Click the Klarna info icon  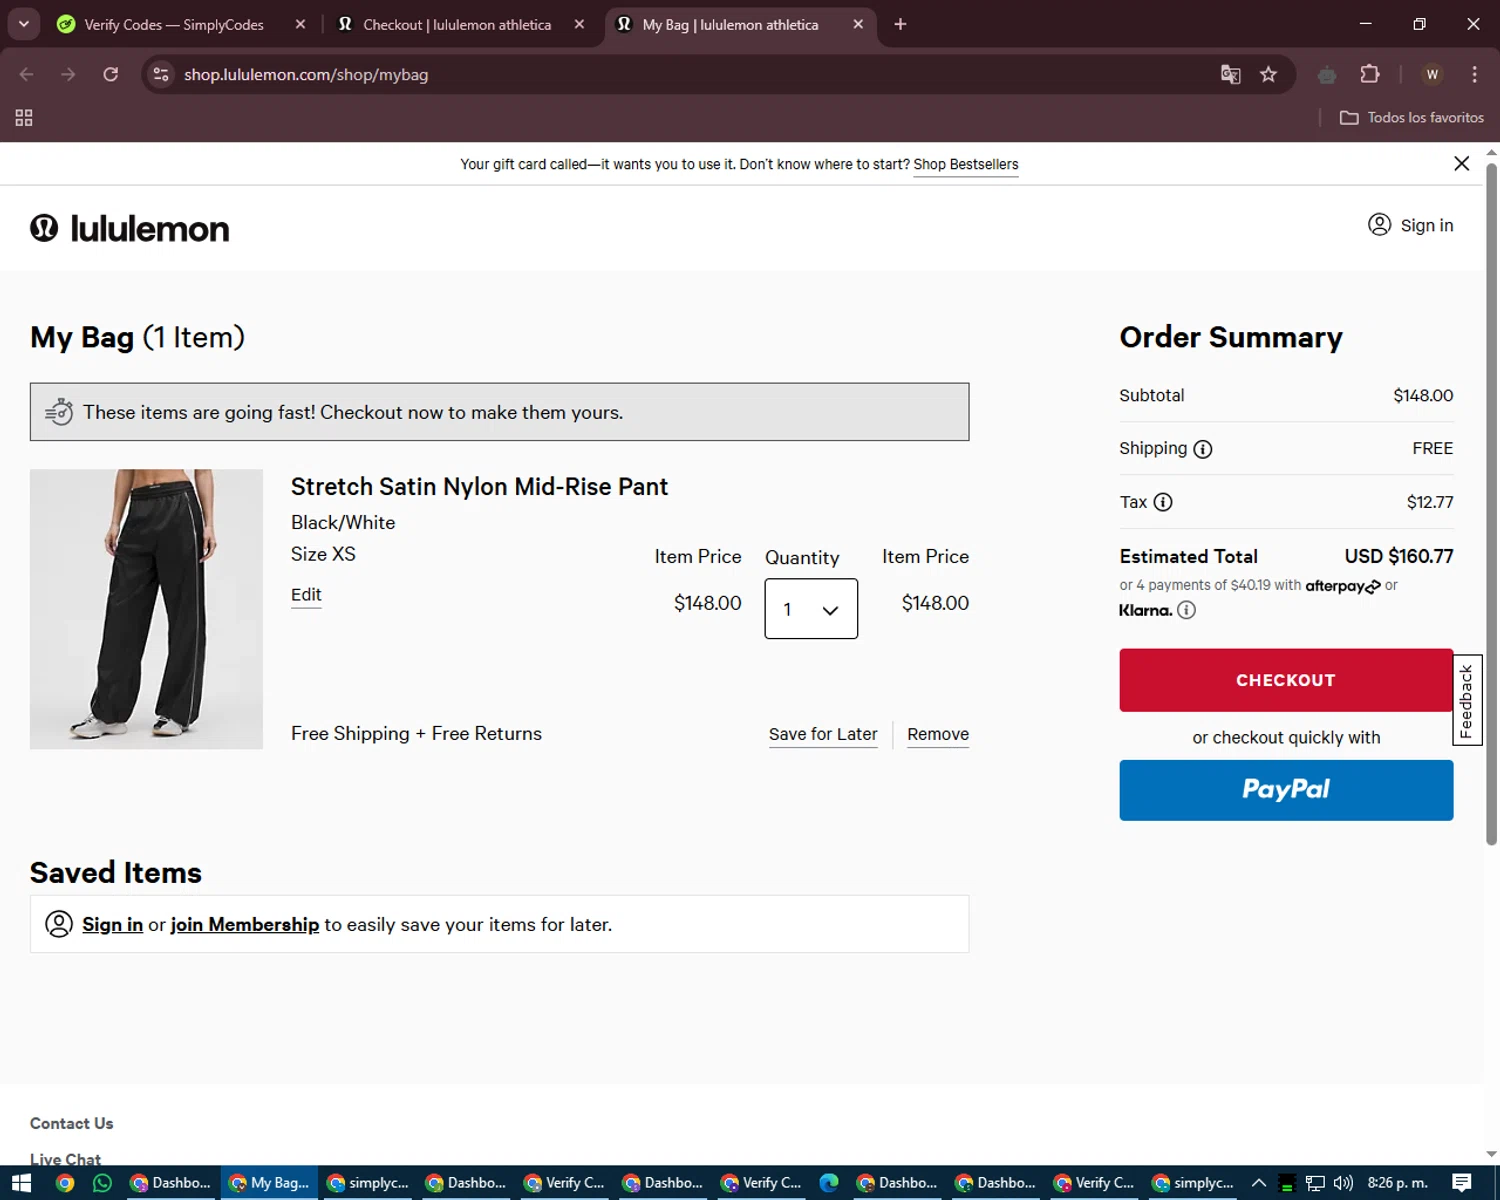click(x=1186, y=610)
